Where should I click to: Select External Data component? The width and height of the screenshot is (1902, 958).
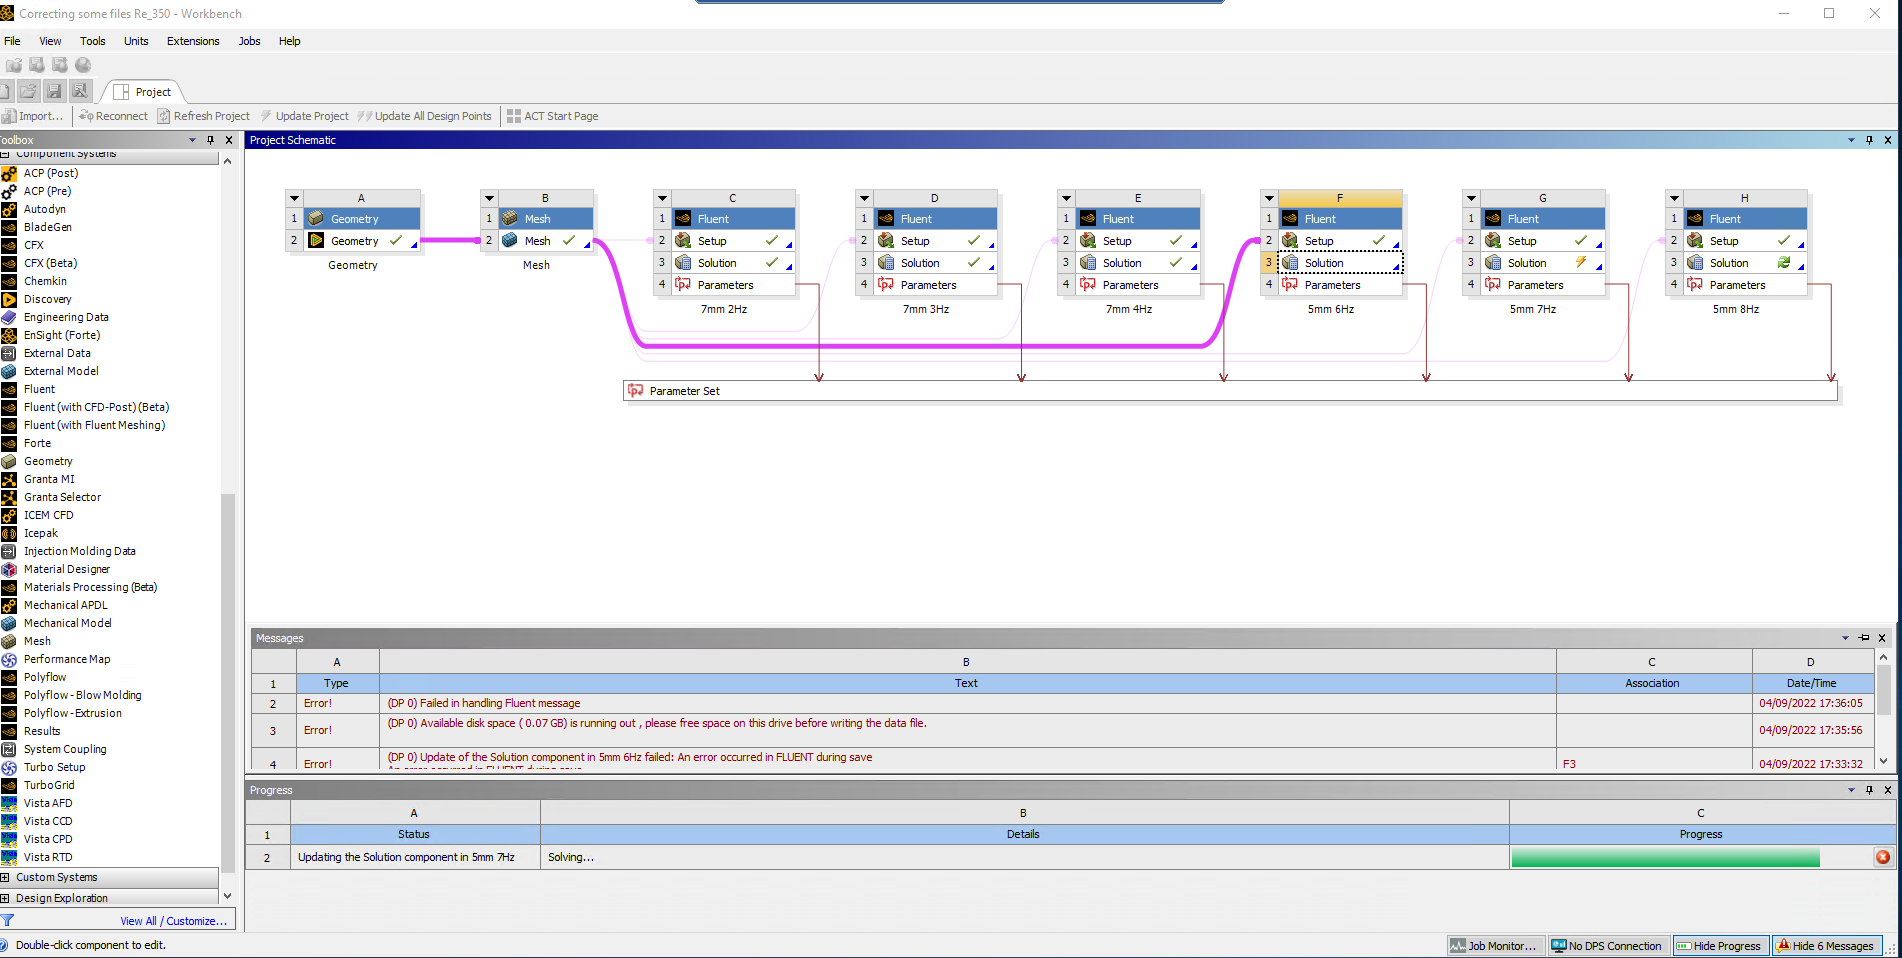[x=57, y=353]
